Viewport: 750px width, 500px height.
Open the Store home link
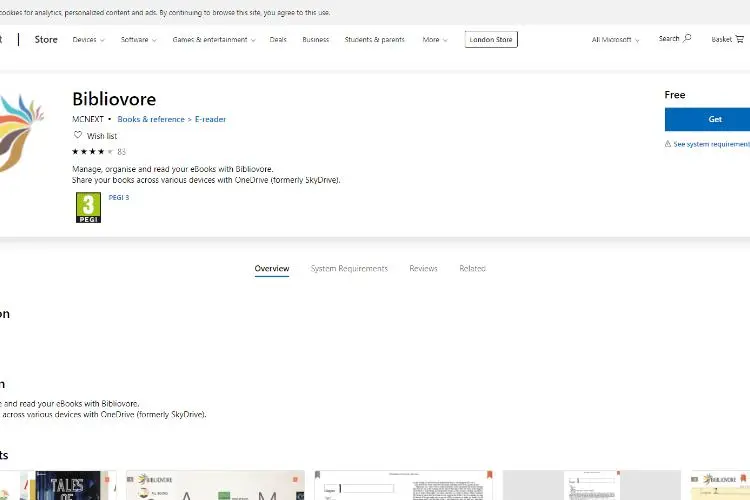pos(46,40)
